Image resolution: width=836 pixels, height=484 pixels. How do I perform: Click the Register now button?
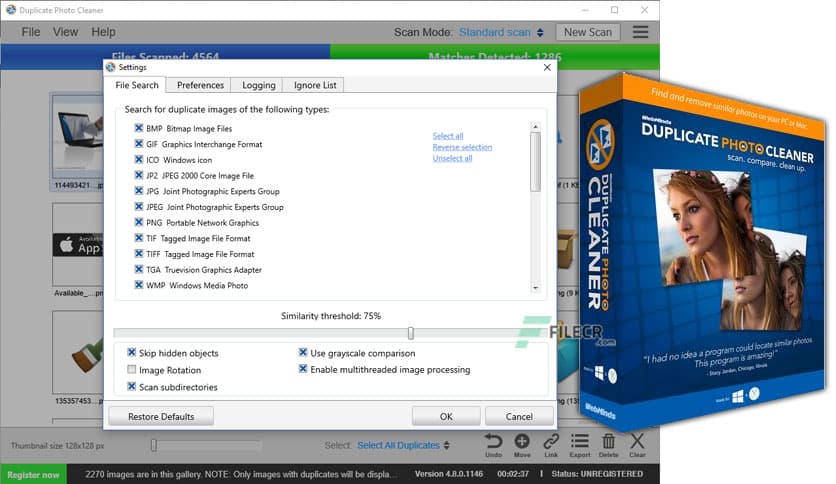[x=33, y=474]
